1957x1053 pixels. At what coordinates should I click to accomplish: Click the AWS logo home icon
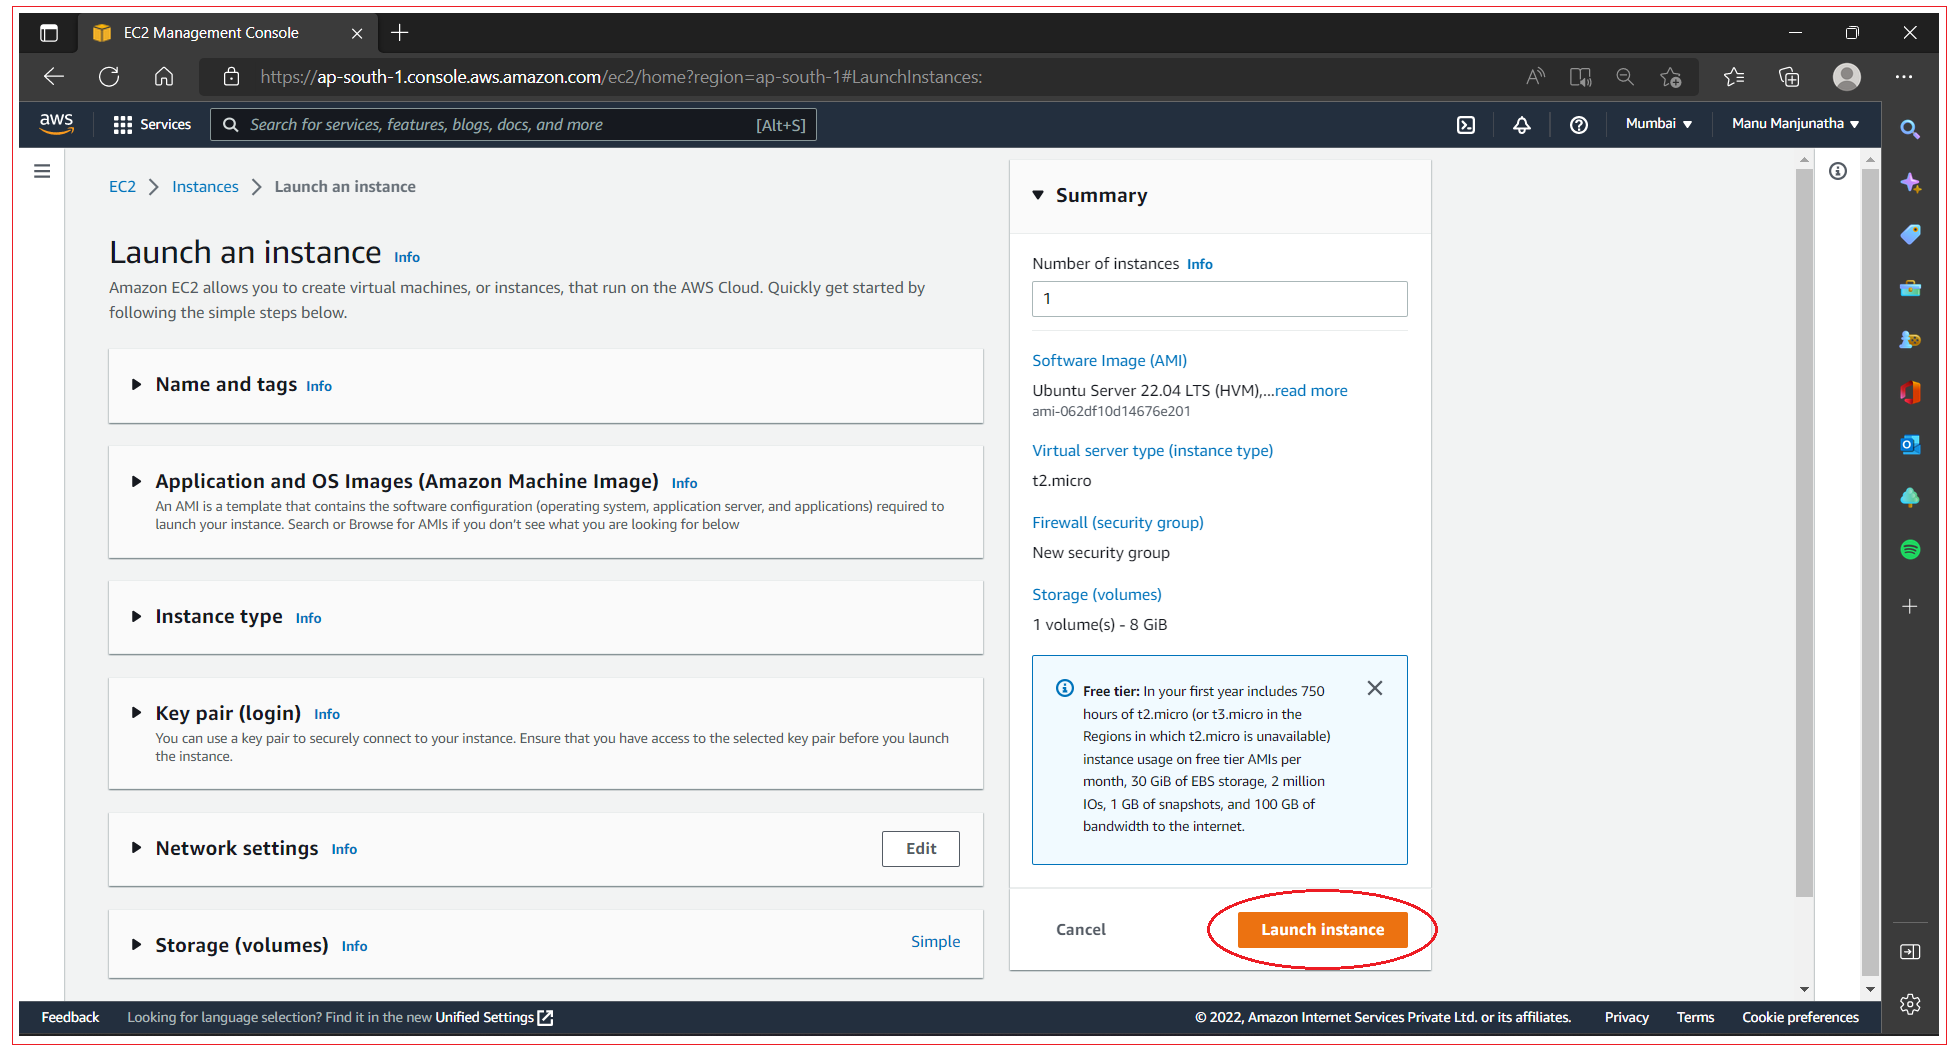click(x=56, y=124)
